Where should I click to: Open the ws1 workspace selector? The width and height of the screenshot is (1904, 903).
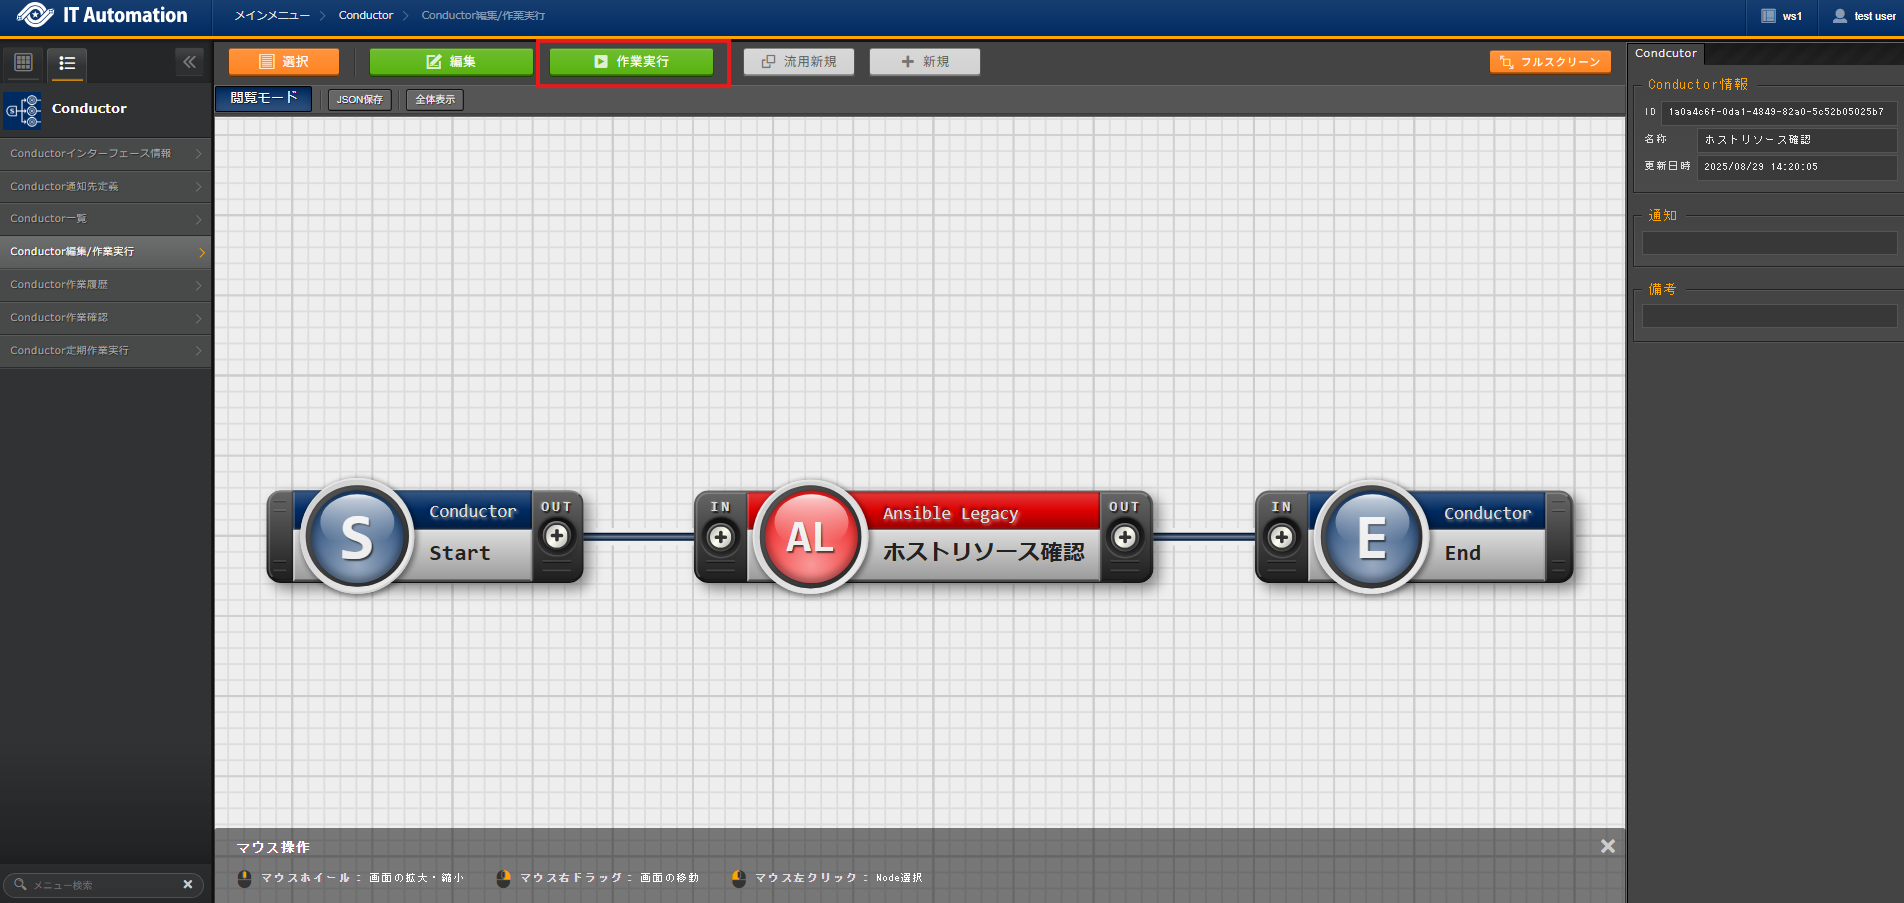click(1782, 16)
